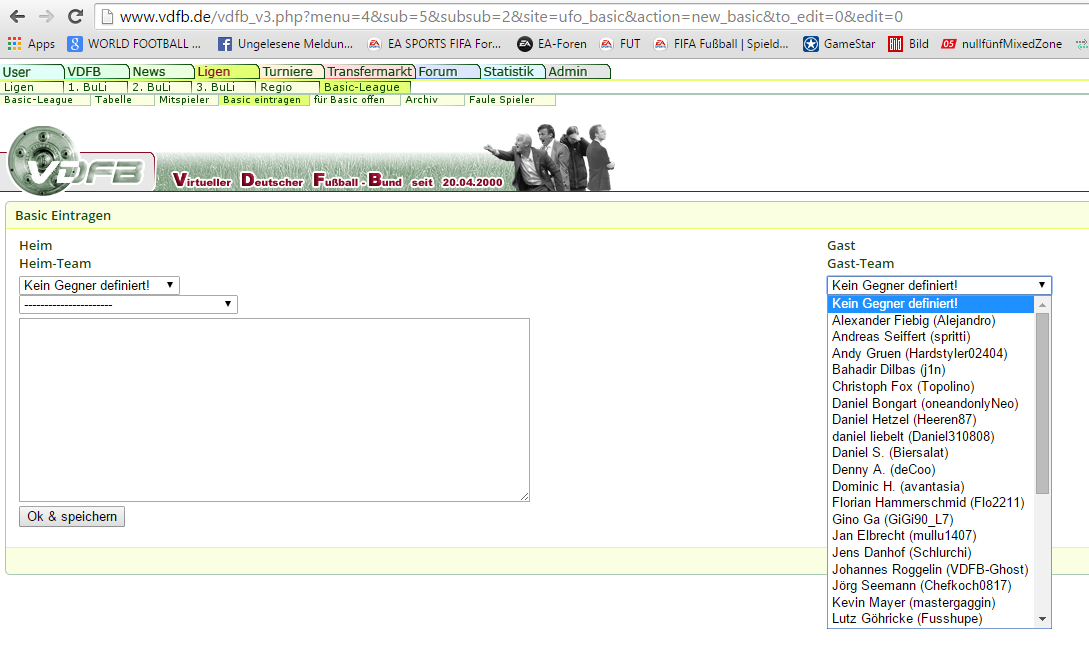1089x668 pixels.
Task: Open the Facebook Ungelesene Meldungen bookmark
Action: pos(284,44)
